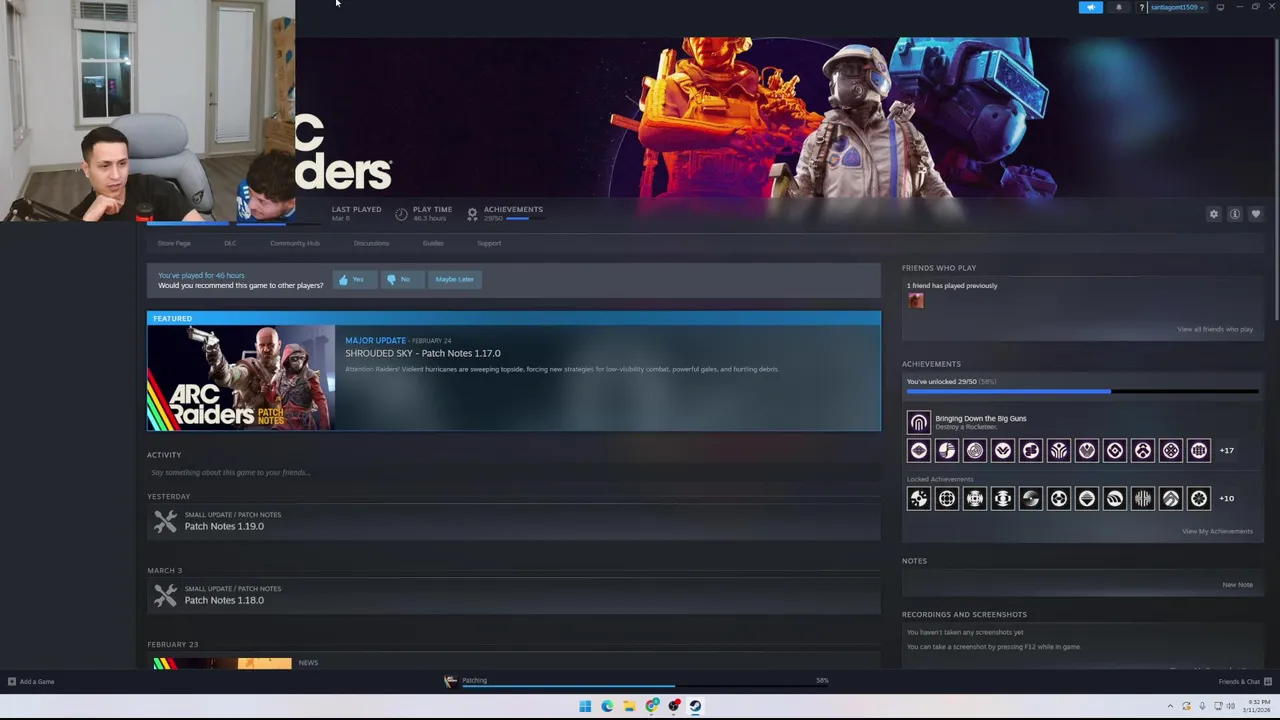Open the Community Hub tab
Screen dimensions: 1280x720
tap(295, 243)
